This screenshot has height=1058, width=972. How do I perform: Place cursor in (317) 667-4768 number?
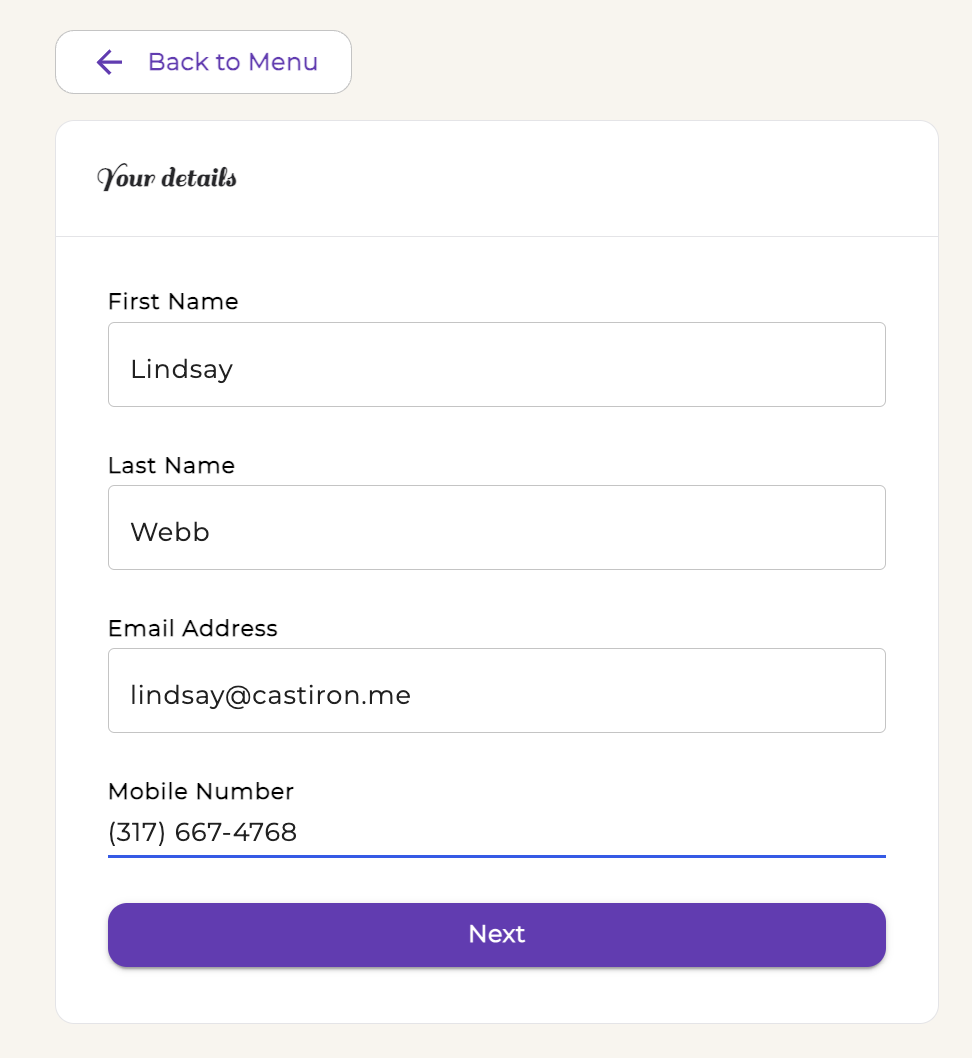[202, 833]
